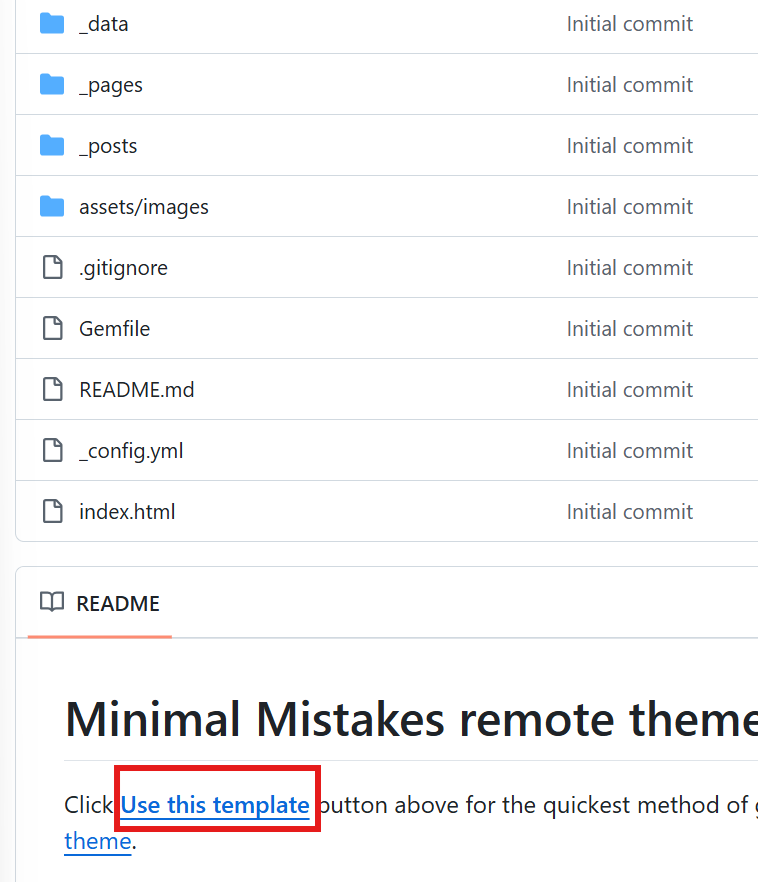The width and height of the screenshot is (758, 882).
Task: Click the file icon beside .gitignore
Action: click(52, 268)
